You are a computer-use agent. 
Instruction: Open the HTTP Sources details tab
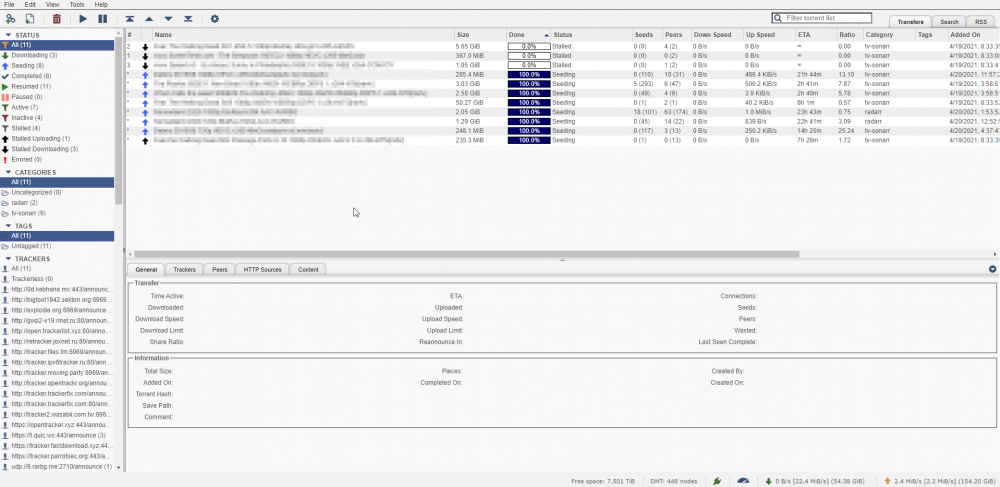point(262,270)
